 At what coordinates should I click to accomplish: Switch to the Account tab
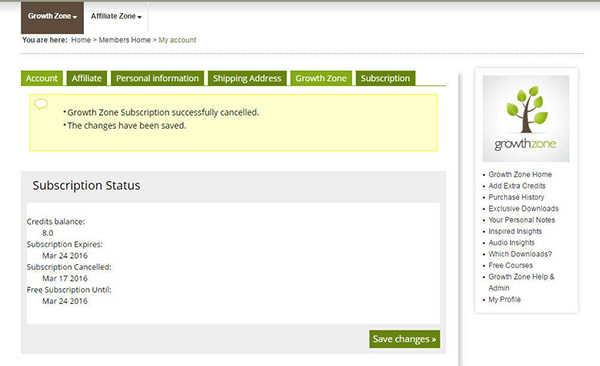tap(42, 78)
